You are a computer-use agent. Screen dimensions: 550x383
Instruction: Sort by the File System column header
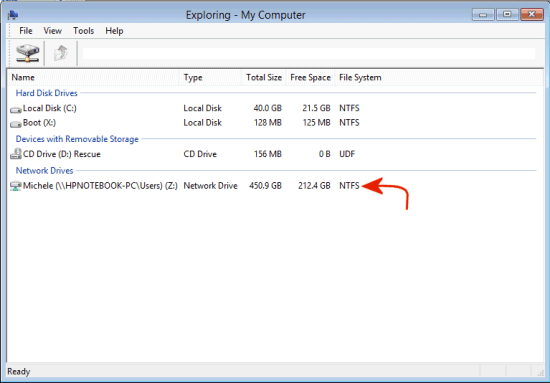click(360, 78)
